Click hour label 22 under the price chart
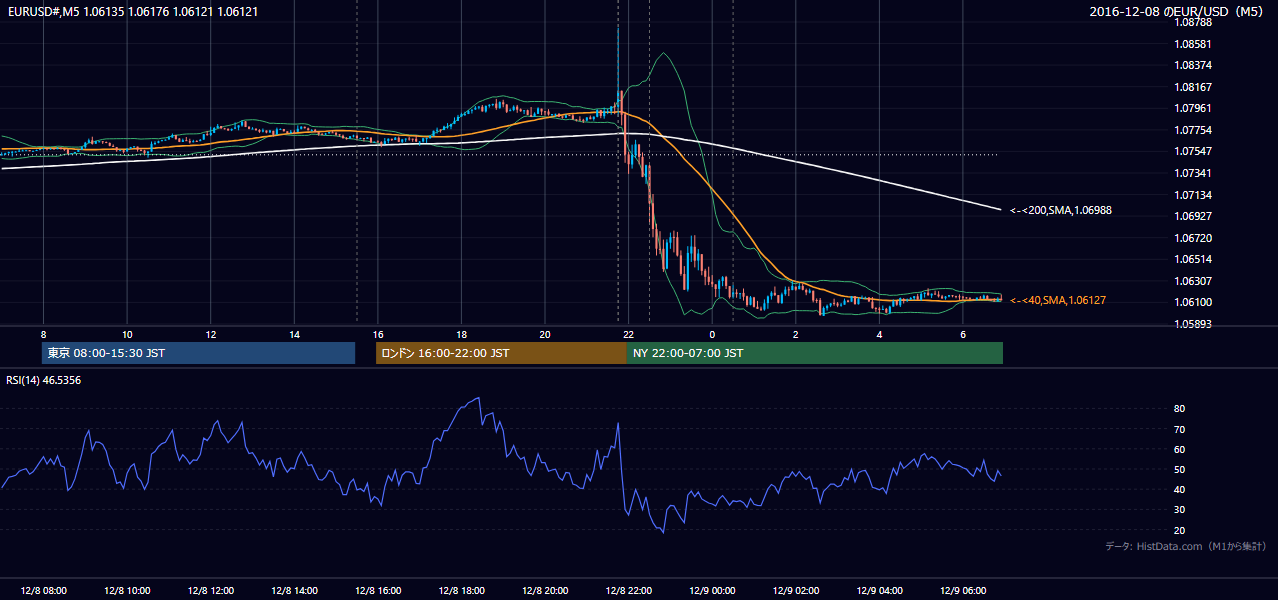Image resolution: width=1278 pixels, height=600 pixels. tap(628, 334)
